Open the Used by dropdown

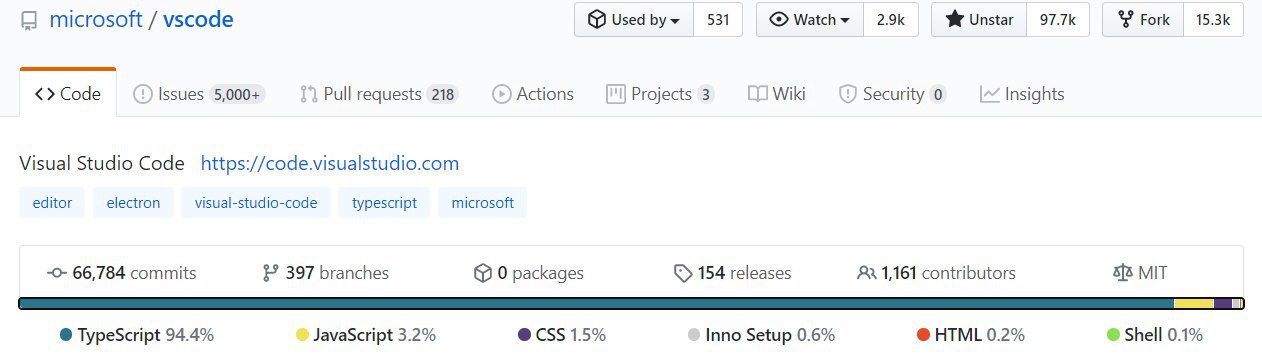pyautogui.click(x=634, y=20)
